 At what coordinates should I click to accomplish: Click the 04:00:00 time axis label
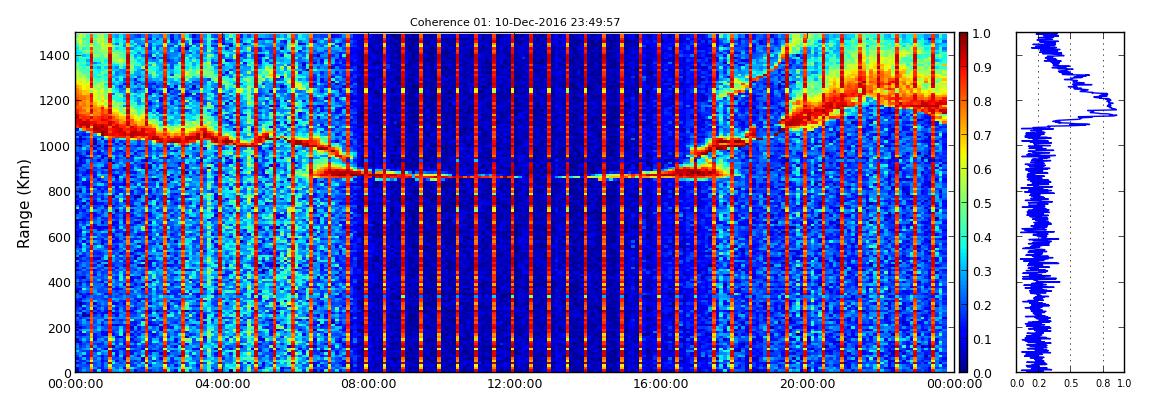[x=220, y=384]
